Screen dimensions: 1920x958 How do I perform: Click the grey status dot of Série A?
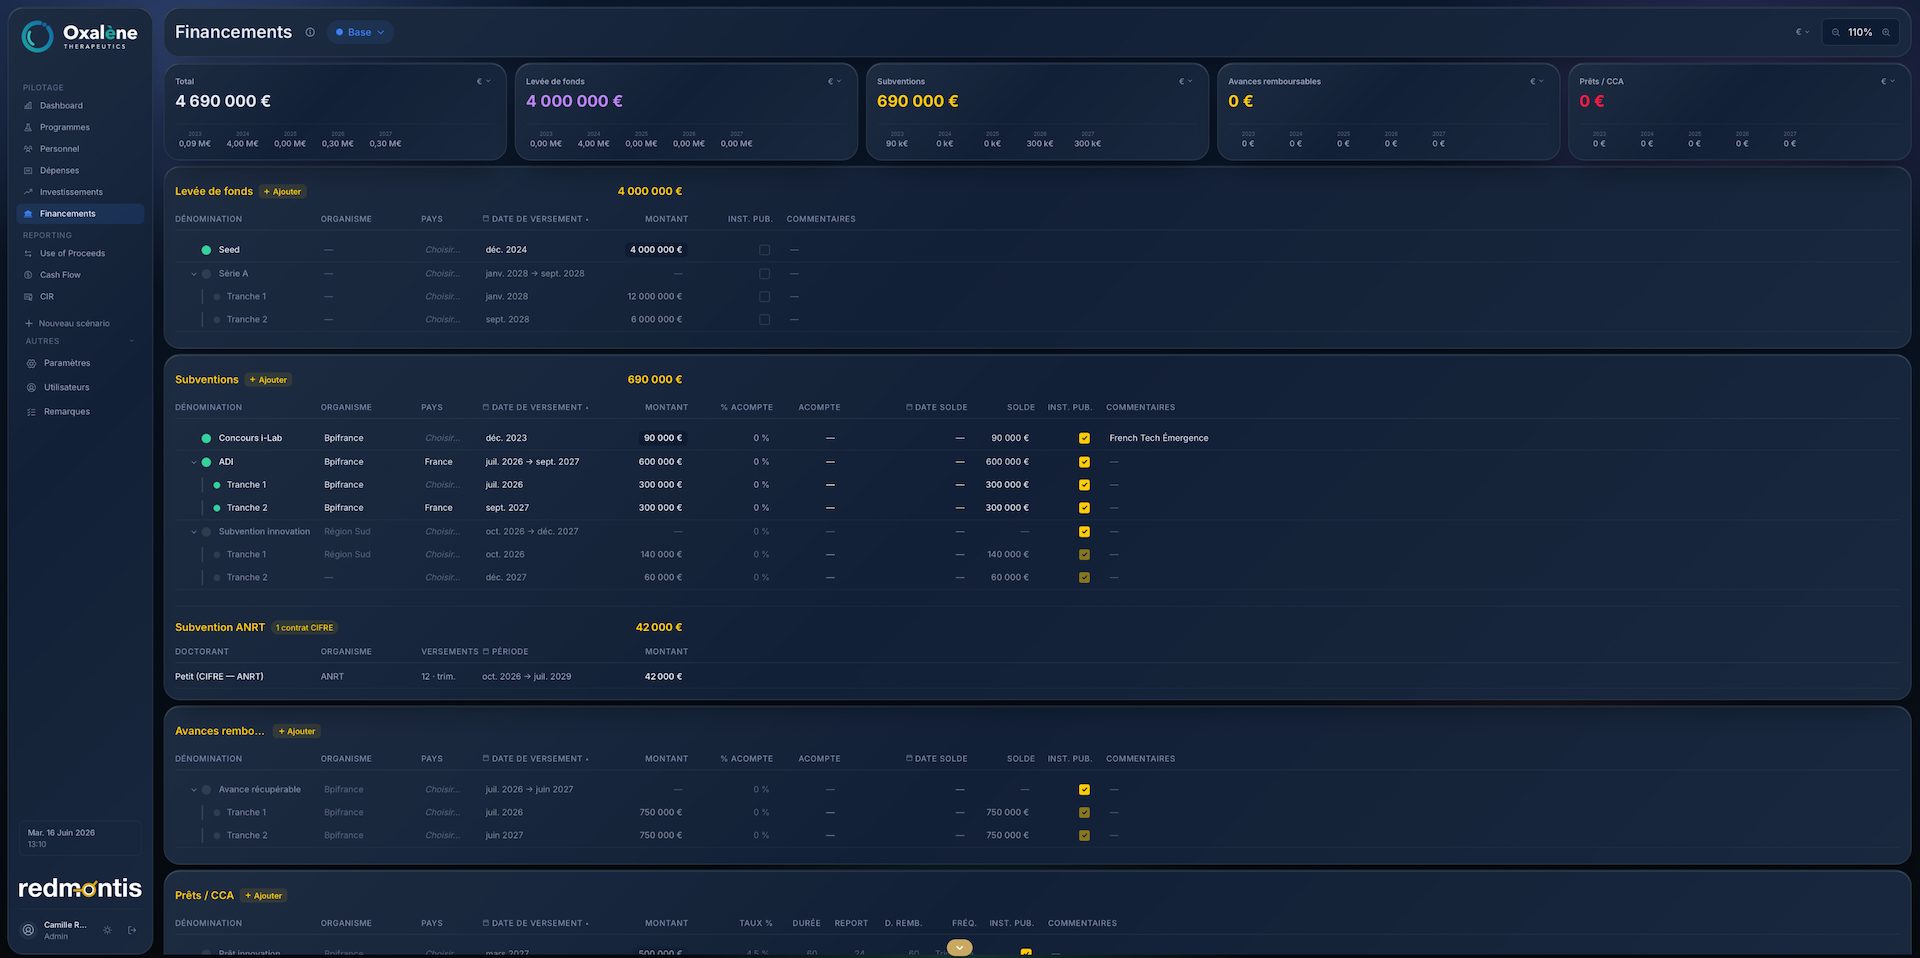point(206,274)
